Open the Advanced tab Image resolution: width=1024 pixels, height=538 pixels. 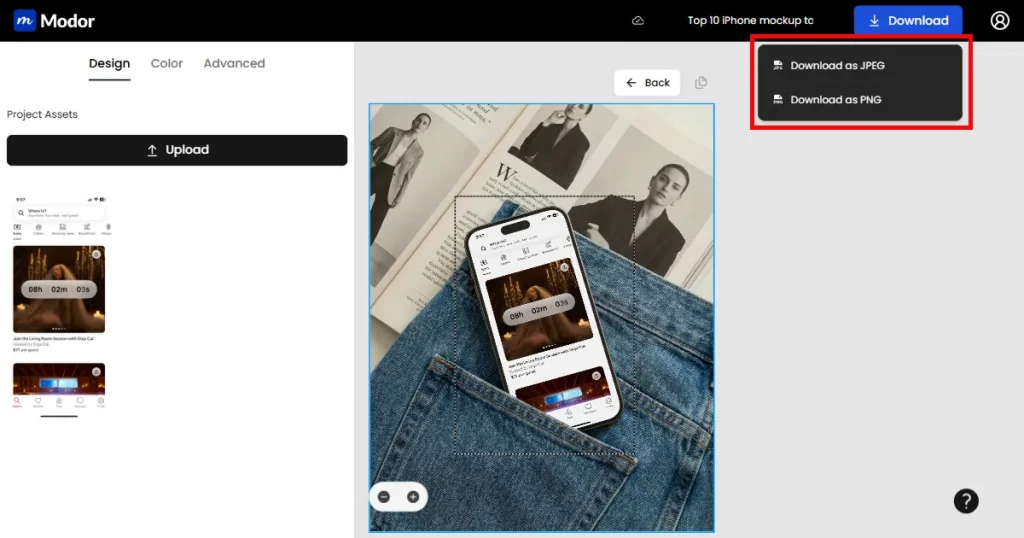pyautogui.click(x=234, y=63)
